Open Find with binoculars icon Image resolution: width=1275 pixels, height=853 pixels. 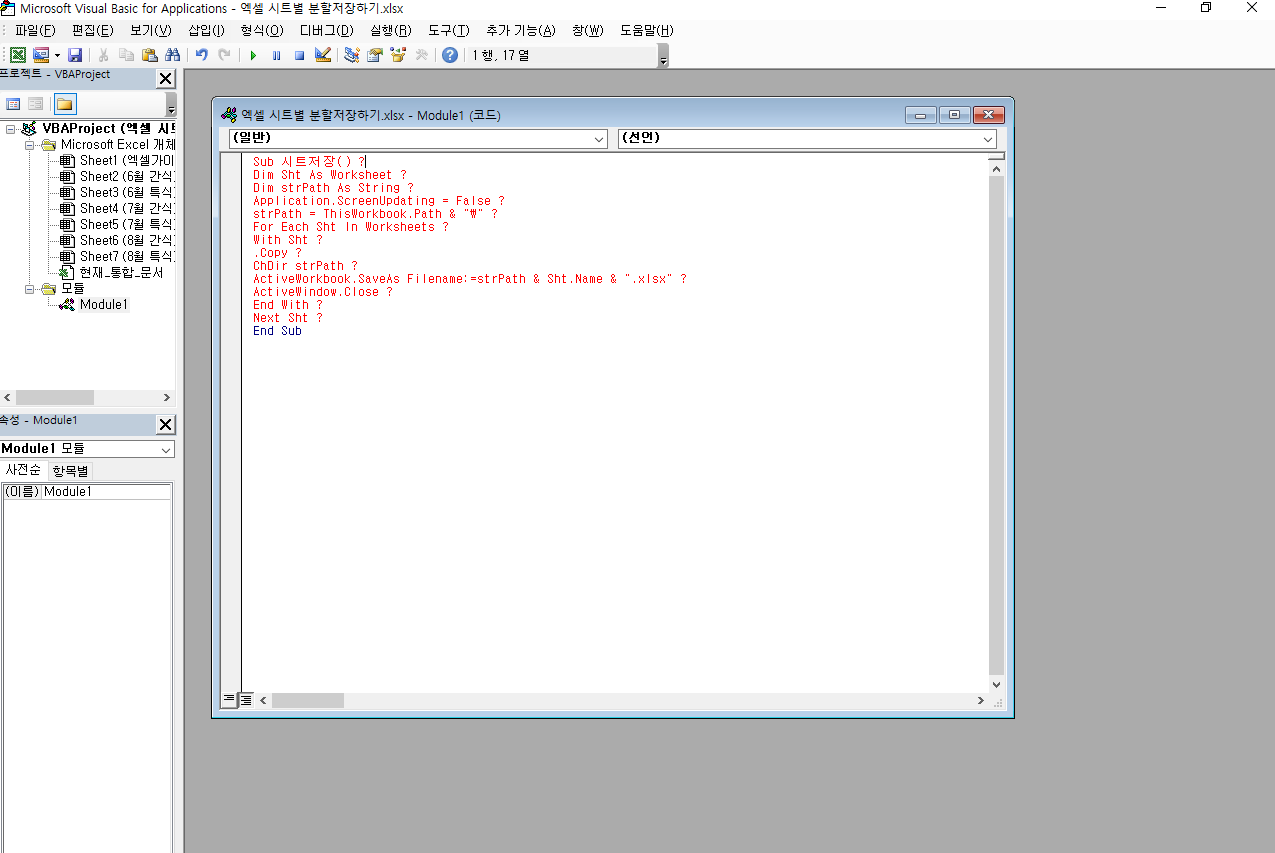172,55
